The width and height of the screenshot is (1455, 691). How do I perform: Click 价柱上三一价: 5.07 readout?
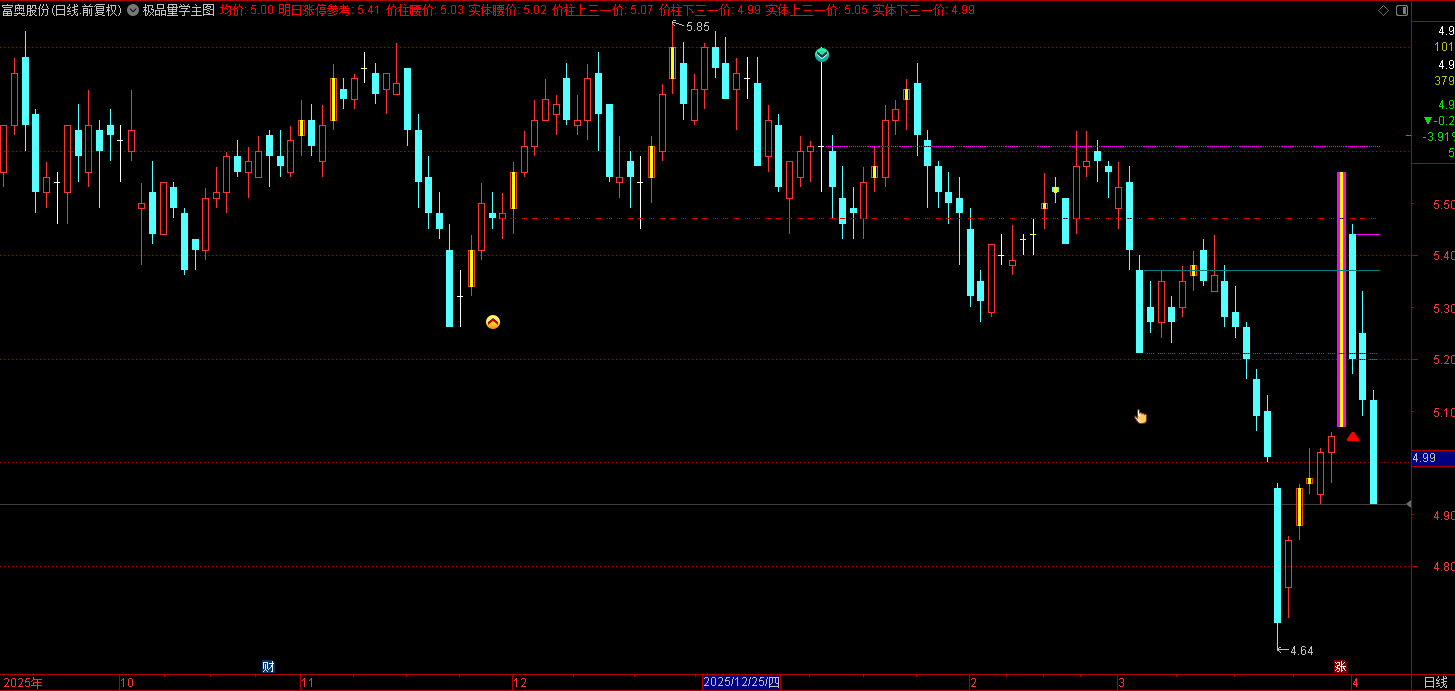coord(603,10)
